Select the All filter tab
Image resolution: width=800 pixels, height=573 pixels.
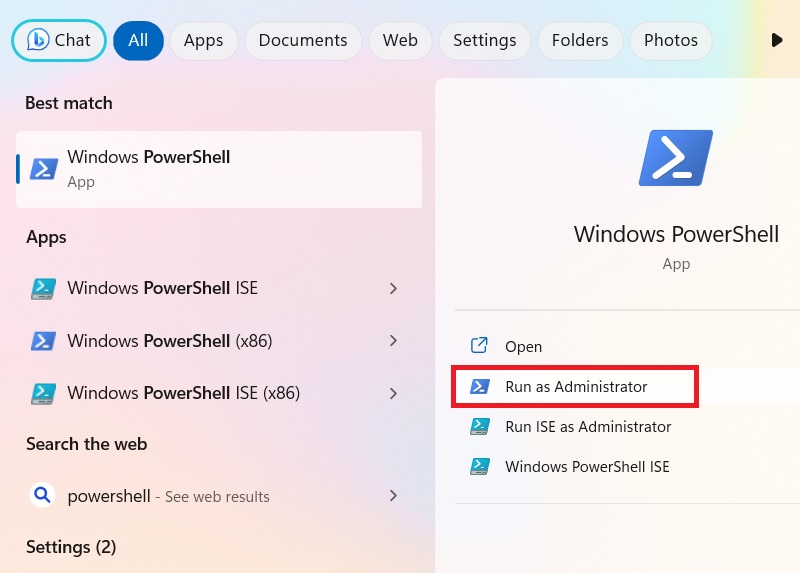[x=138, y=40]
